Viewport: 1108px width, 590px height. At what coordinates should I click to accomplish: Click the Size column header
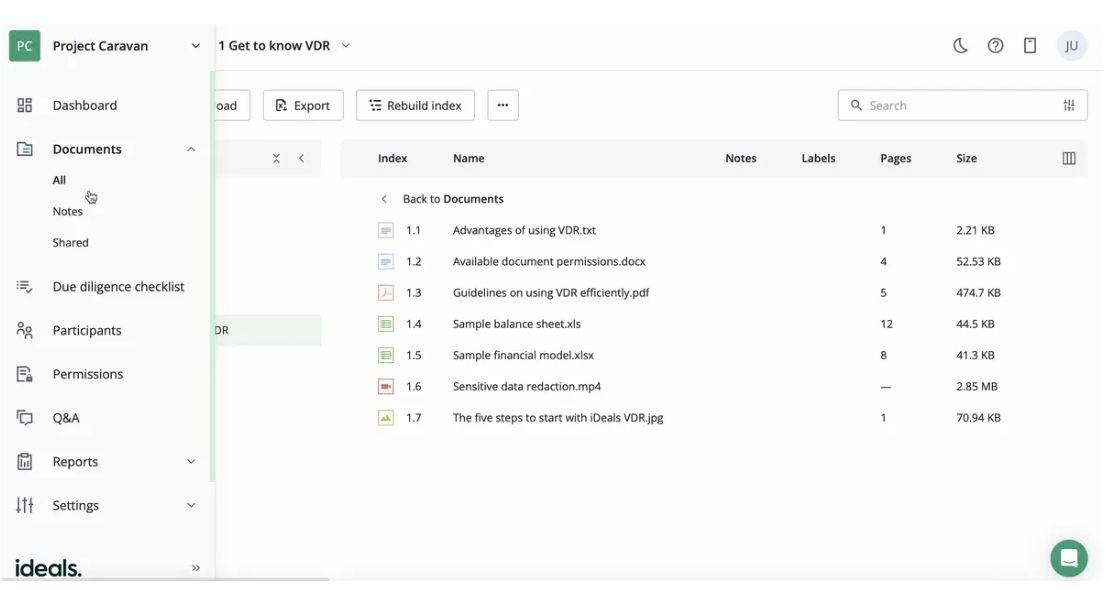click(x=967, y=158)
